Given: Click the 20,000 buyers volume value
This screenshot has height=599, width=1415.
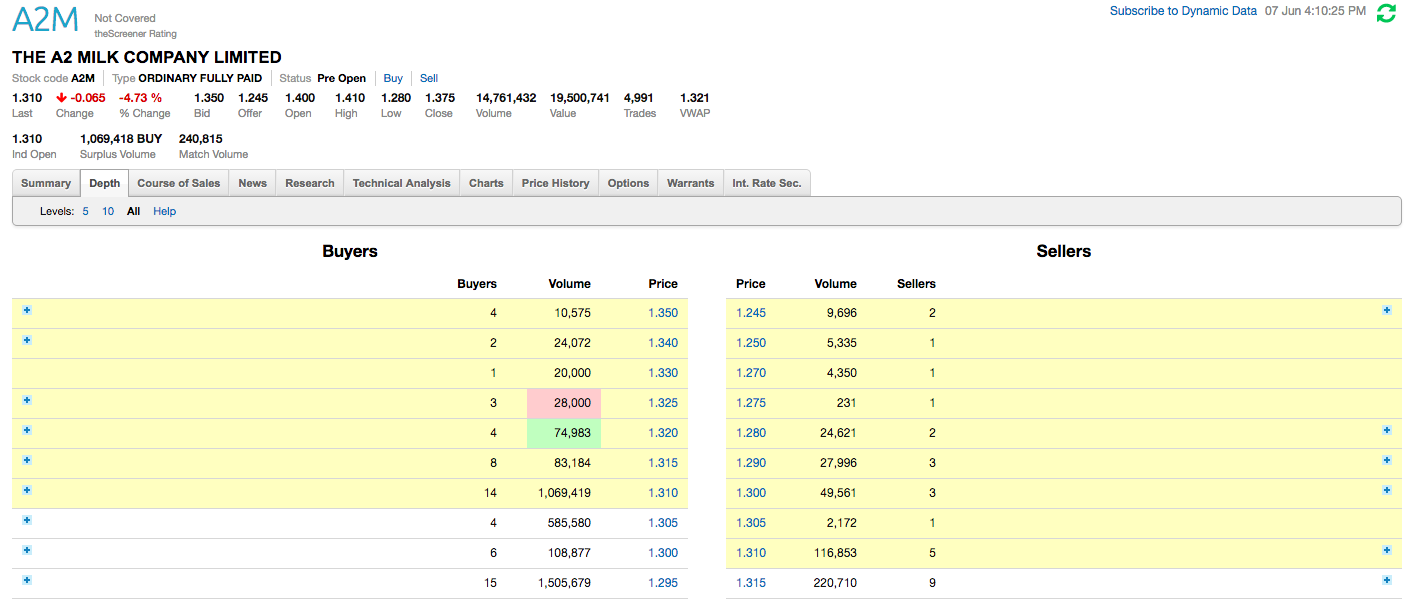Looking at the screenshot, I should click(572, 373).
